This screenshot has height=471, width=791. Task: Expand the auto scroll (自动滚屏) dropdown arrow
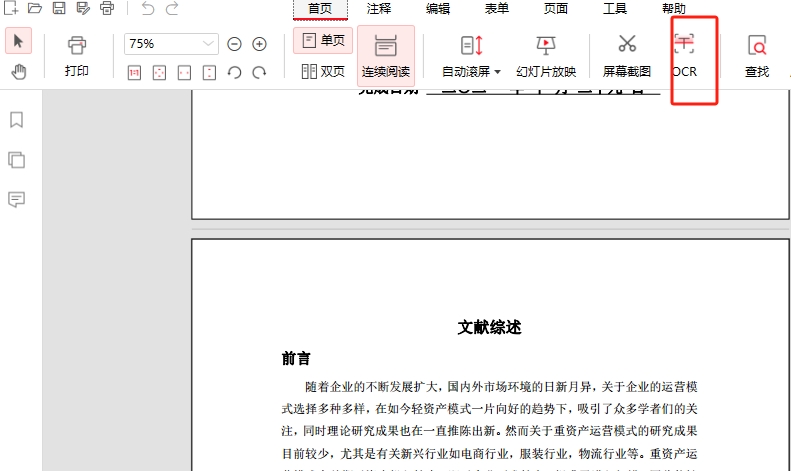(x=498, y=72)
